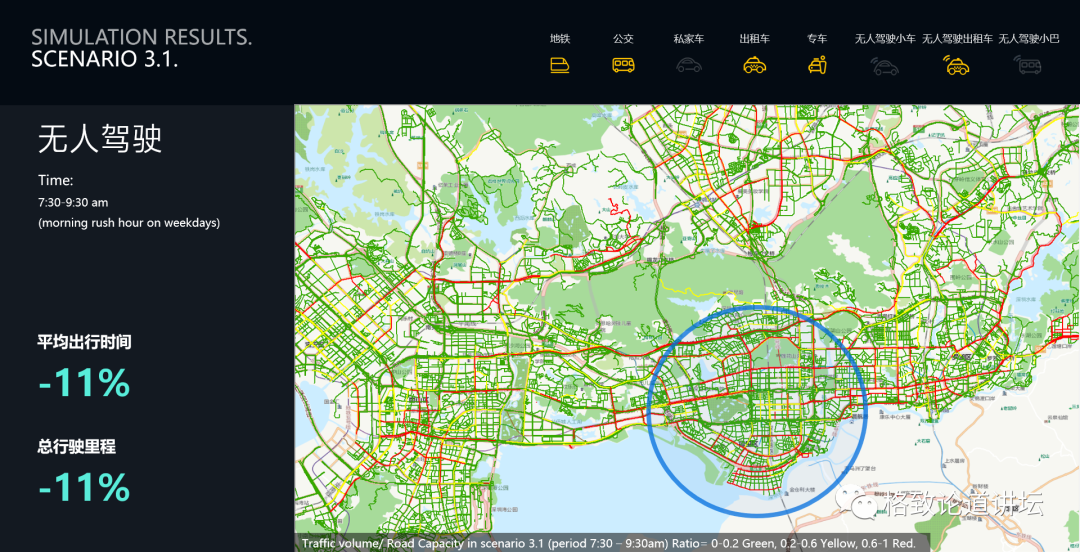The width and height of the screenshot is (1080, 552).
Task: Click the 无人驾驶 panel heading
Action: coord(100,139)
